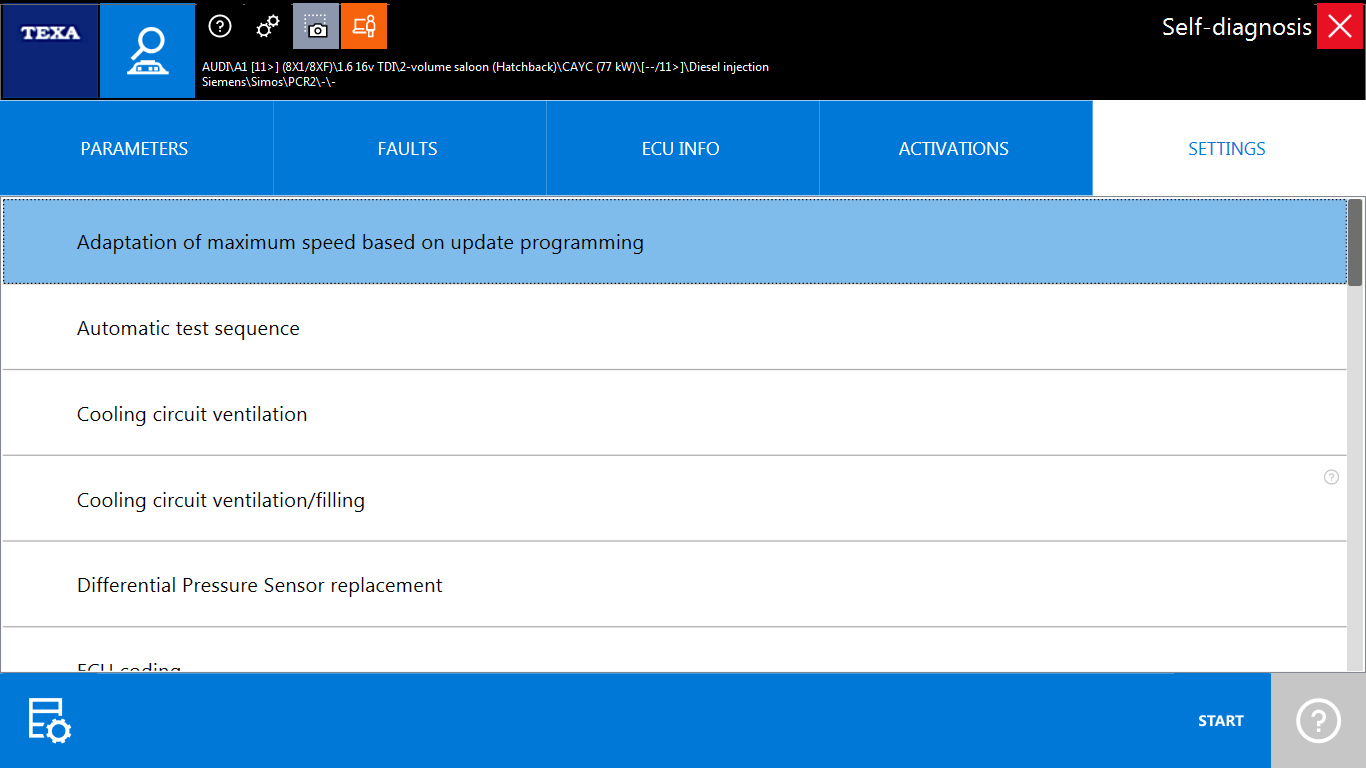Open the gears settings icon in top toolbar

(268, 26)
